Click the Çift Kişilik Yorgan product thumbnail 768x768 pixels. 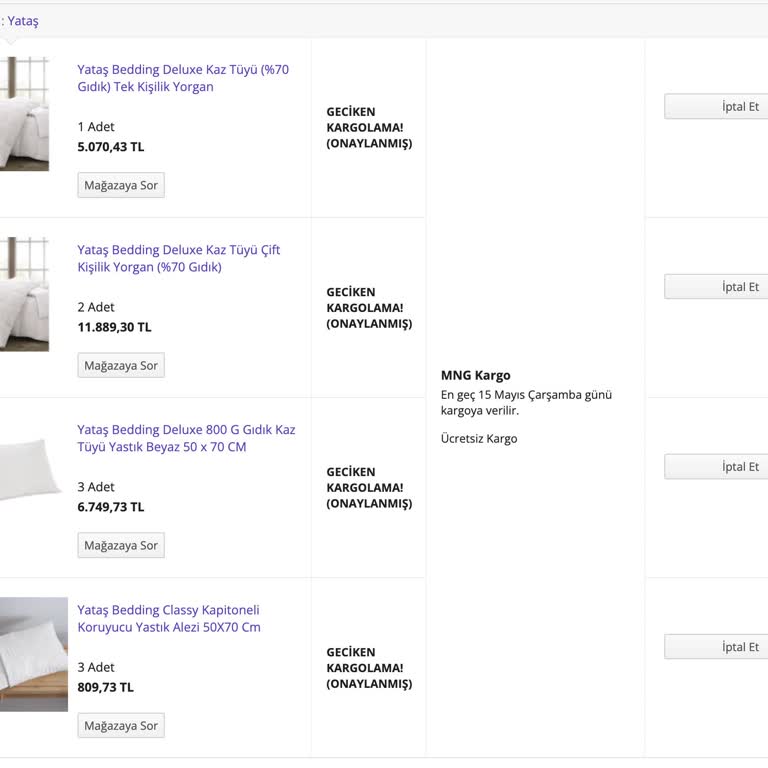pos(24,294)
